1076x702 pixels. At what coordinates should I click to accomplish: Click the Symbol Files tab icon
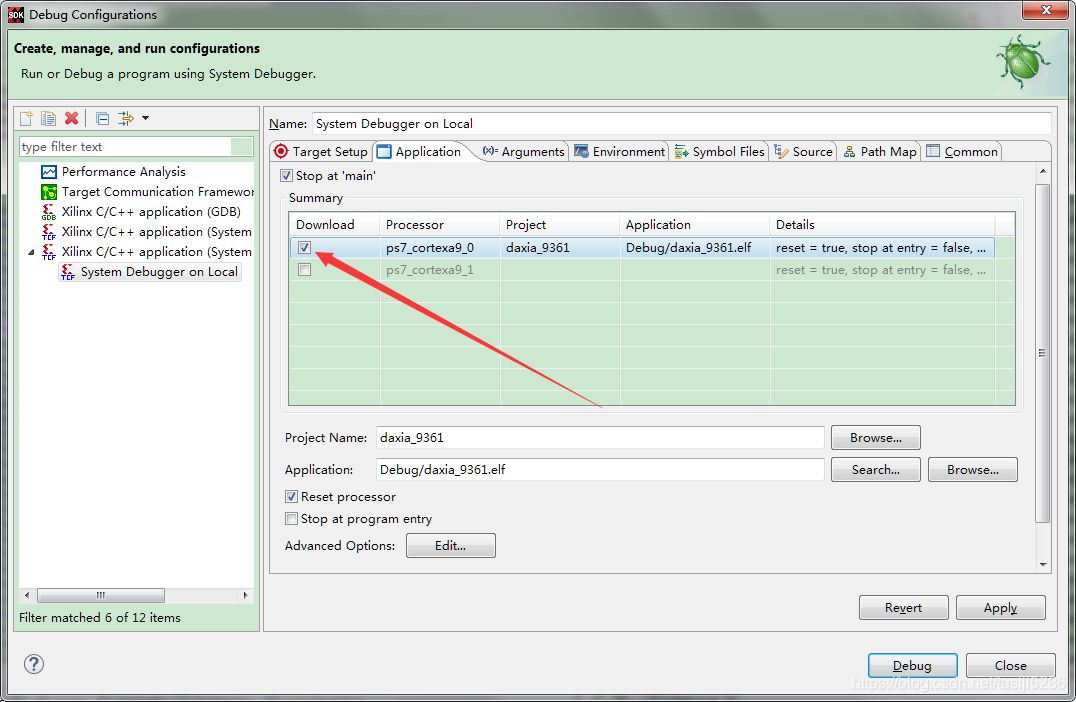click(x=681, y=152)
